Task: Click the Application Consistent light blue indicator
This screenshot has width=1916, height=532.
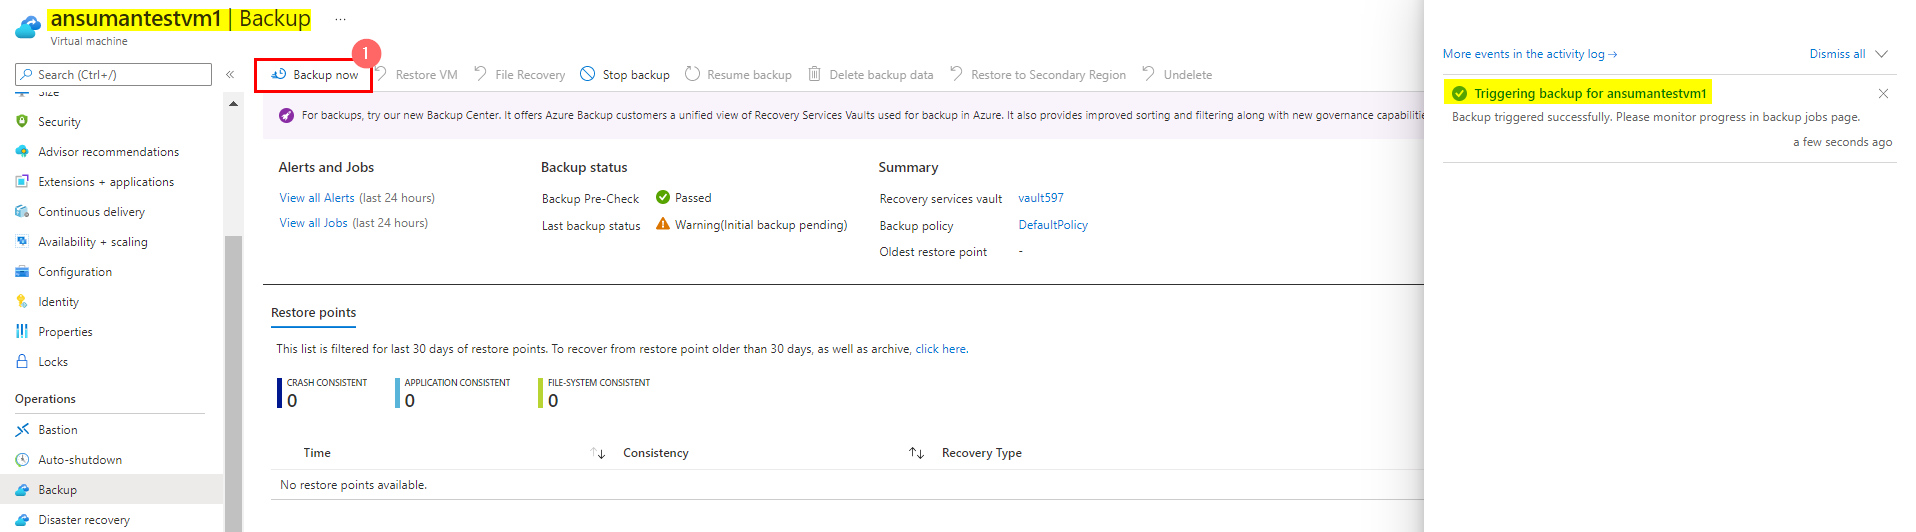Action: (397, 392)
